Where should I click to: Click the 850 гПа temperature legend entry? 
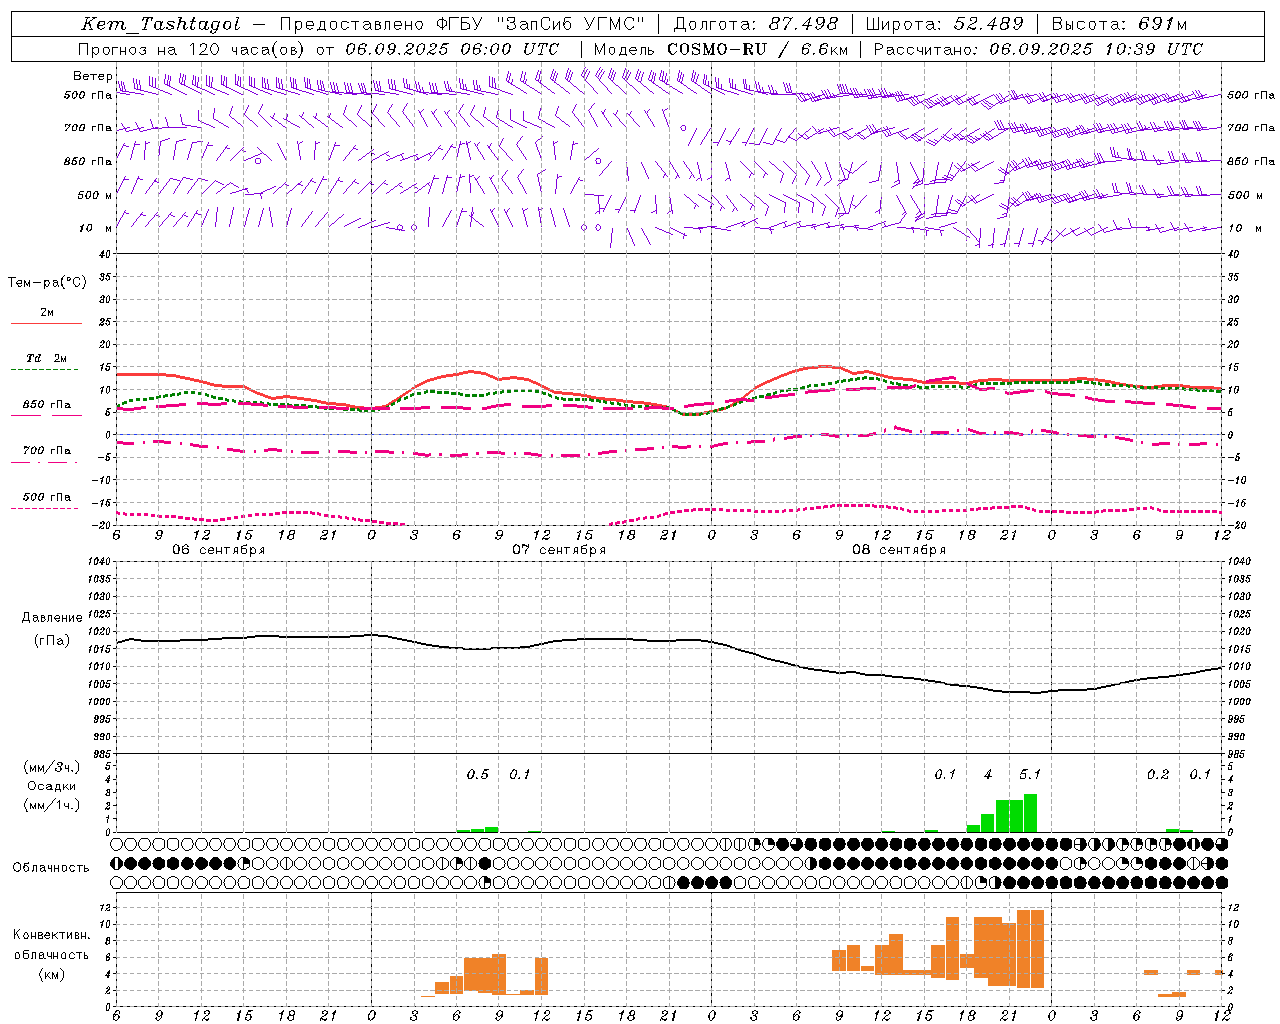coord(46,405)
